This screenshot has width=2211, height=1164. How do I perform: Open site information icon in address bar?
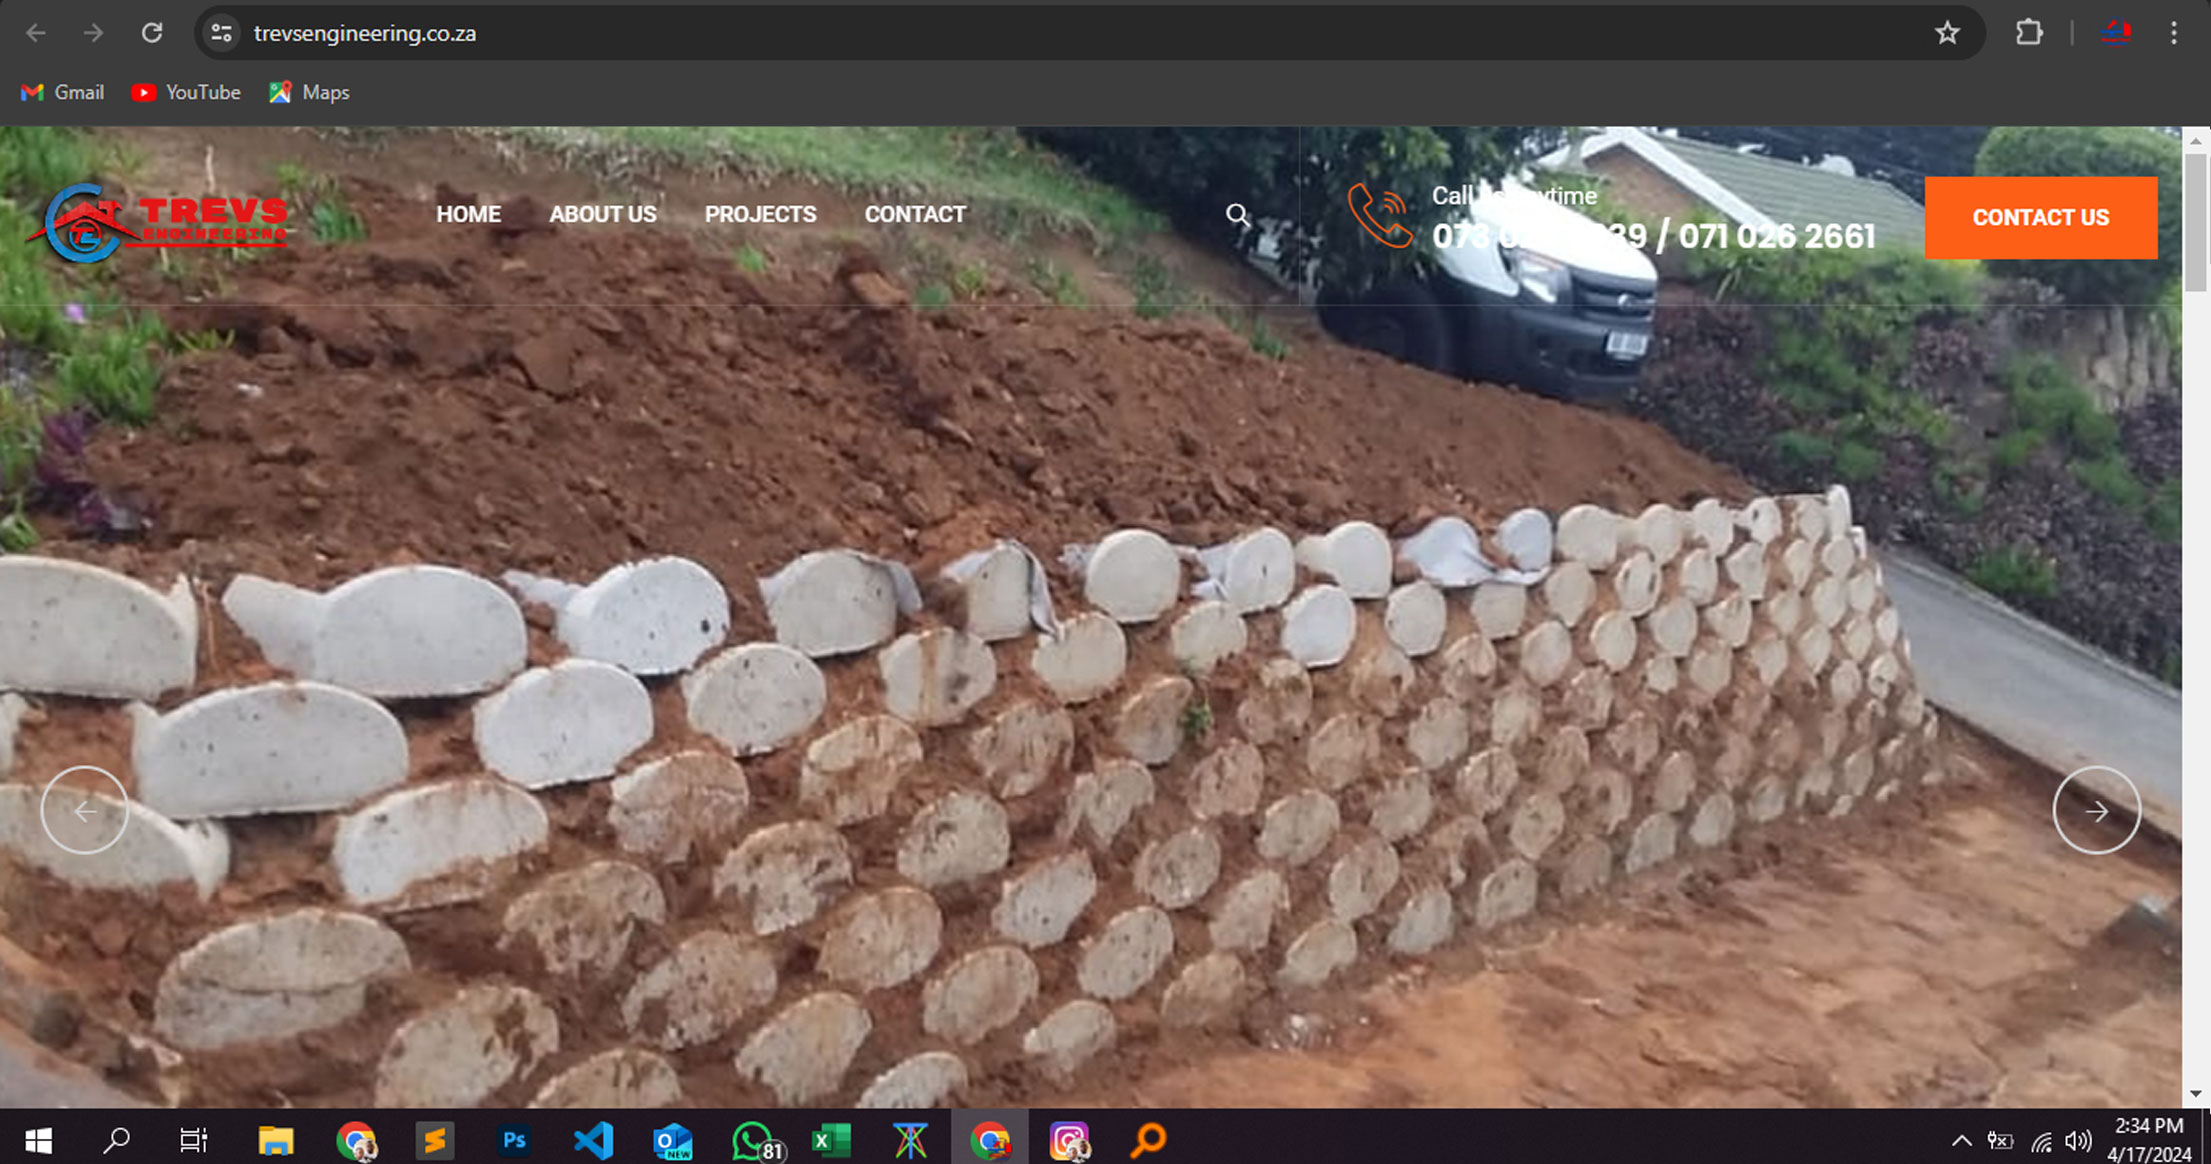[221, 33]
